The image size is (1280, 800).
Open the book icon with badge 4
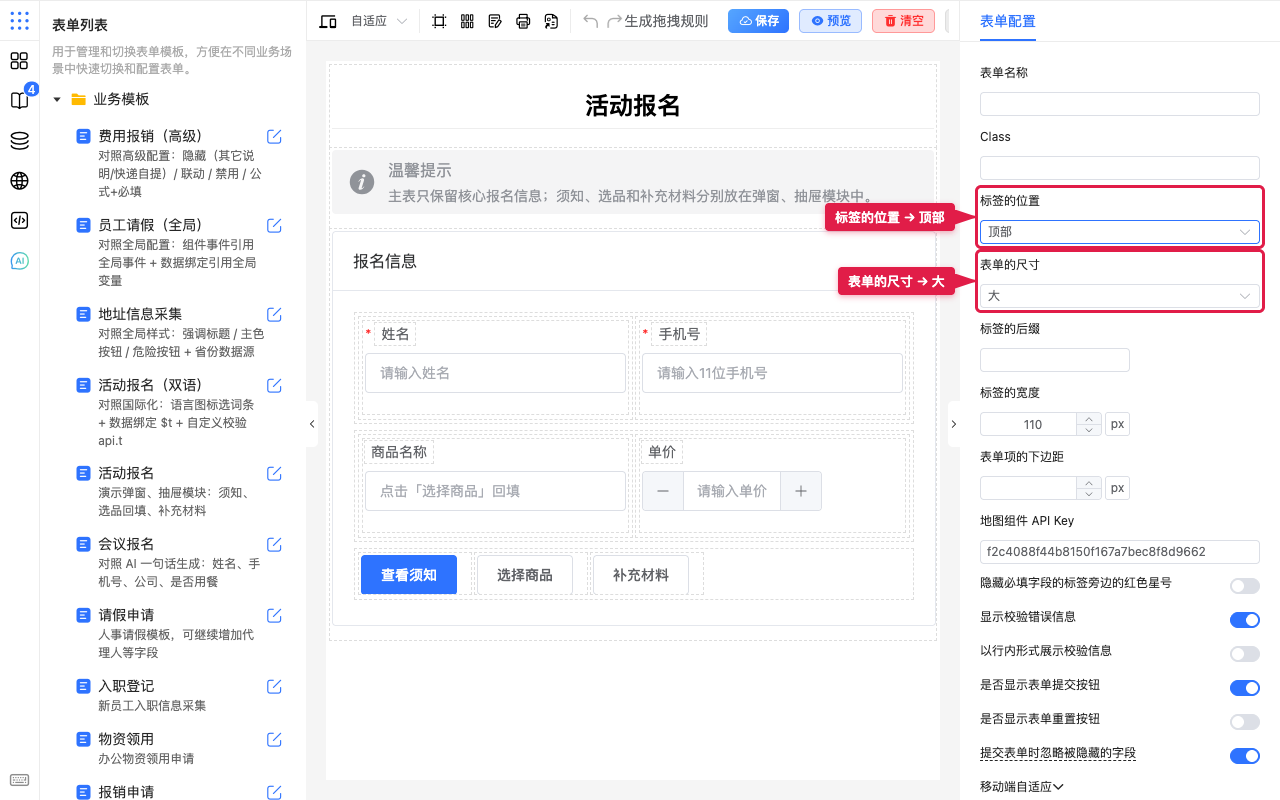pos(19,100)
